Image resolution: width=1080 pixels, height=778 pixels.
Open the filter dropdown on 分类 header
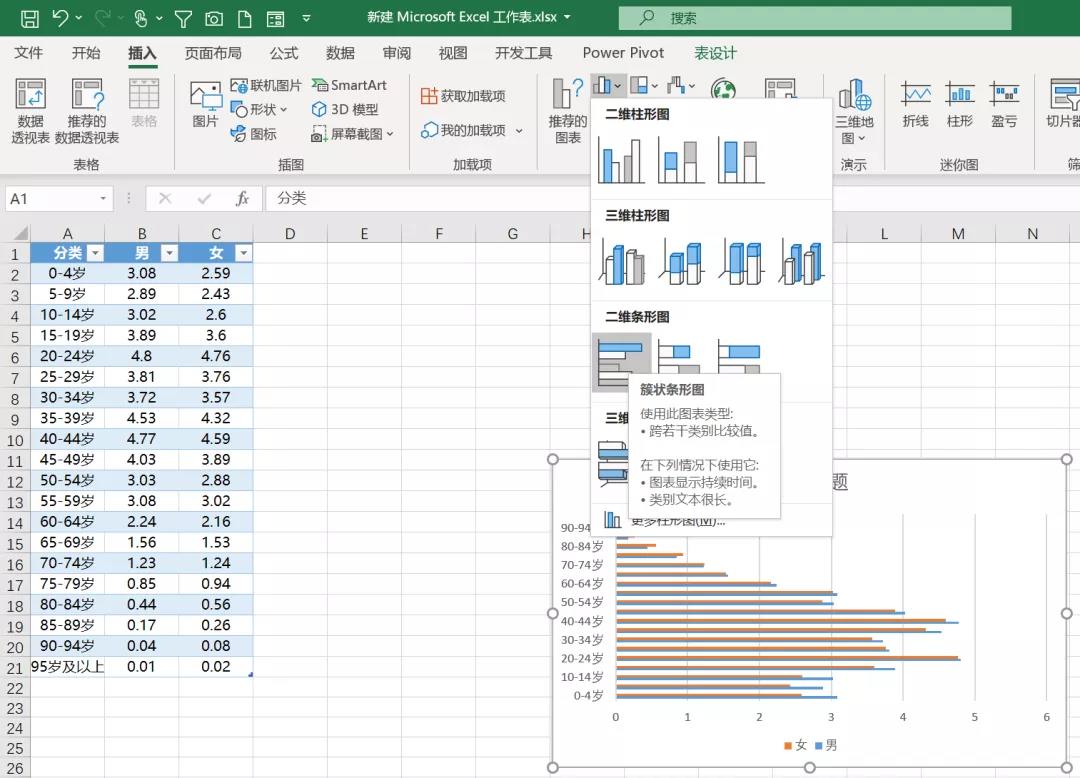click(95, 253)
